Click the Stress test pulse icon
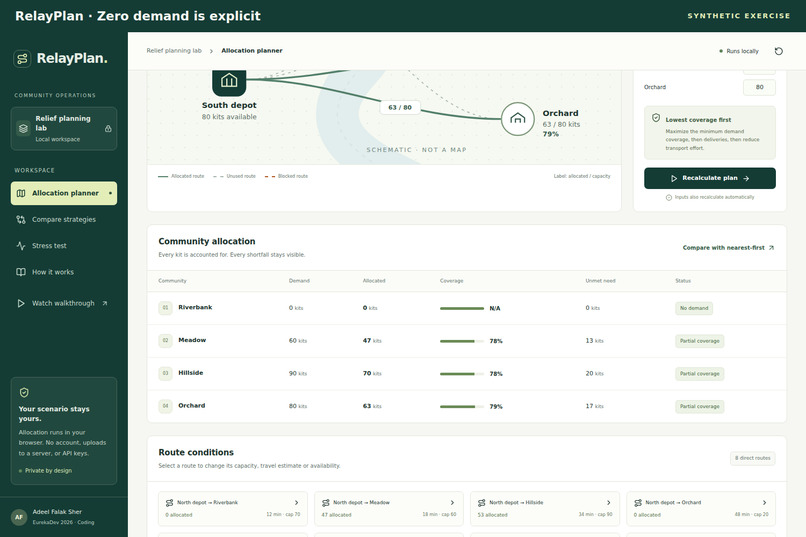This screenshot has width=806, height=537. (21, 246)
